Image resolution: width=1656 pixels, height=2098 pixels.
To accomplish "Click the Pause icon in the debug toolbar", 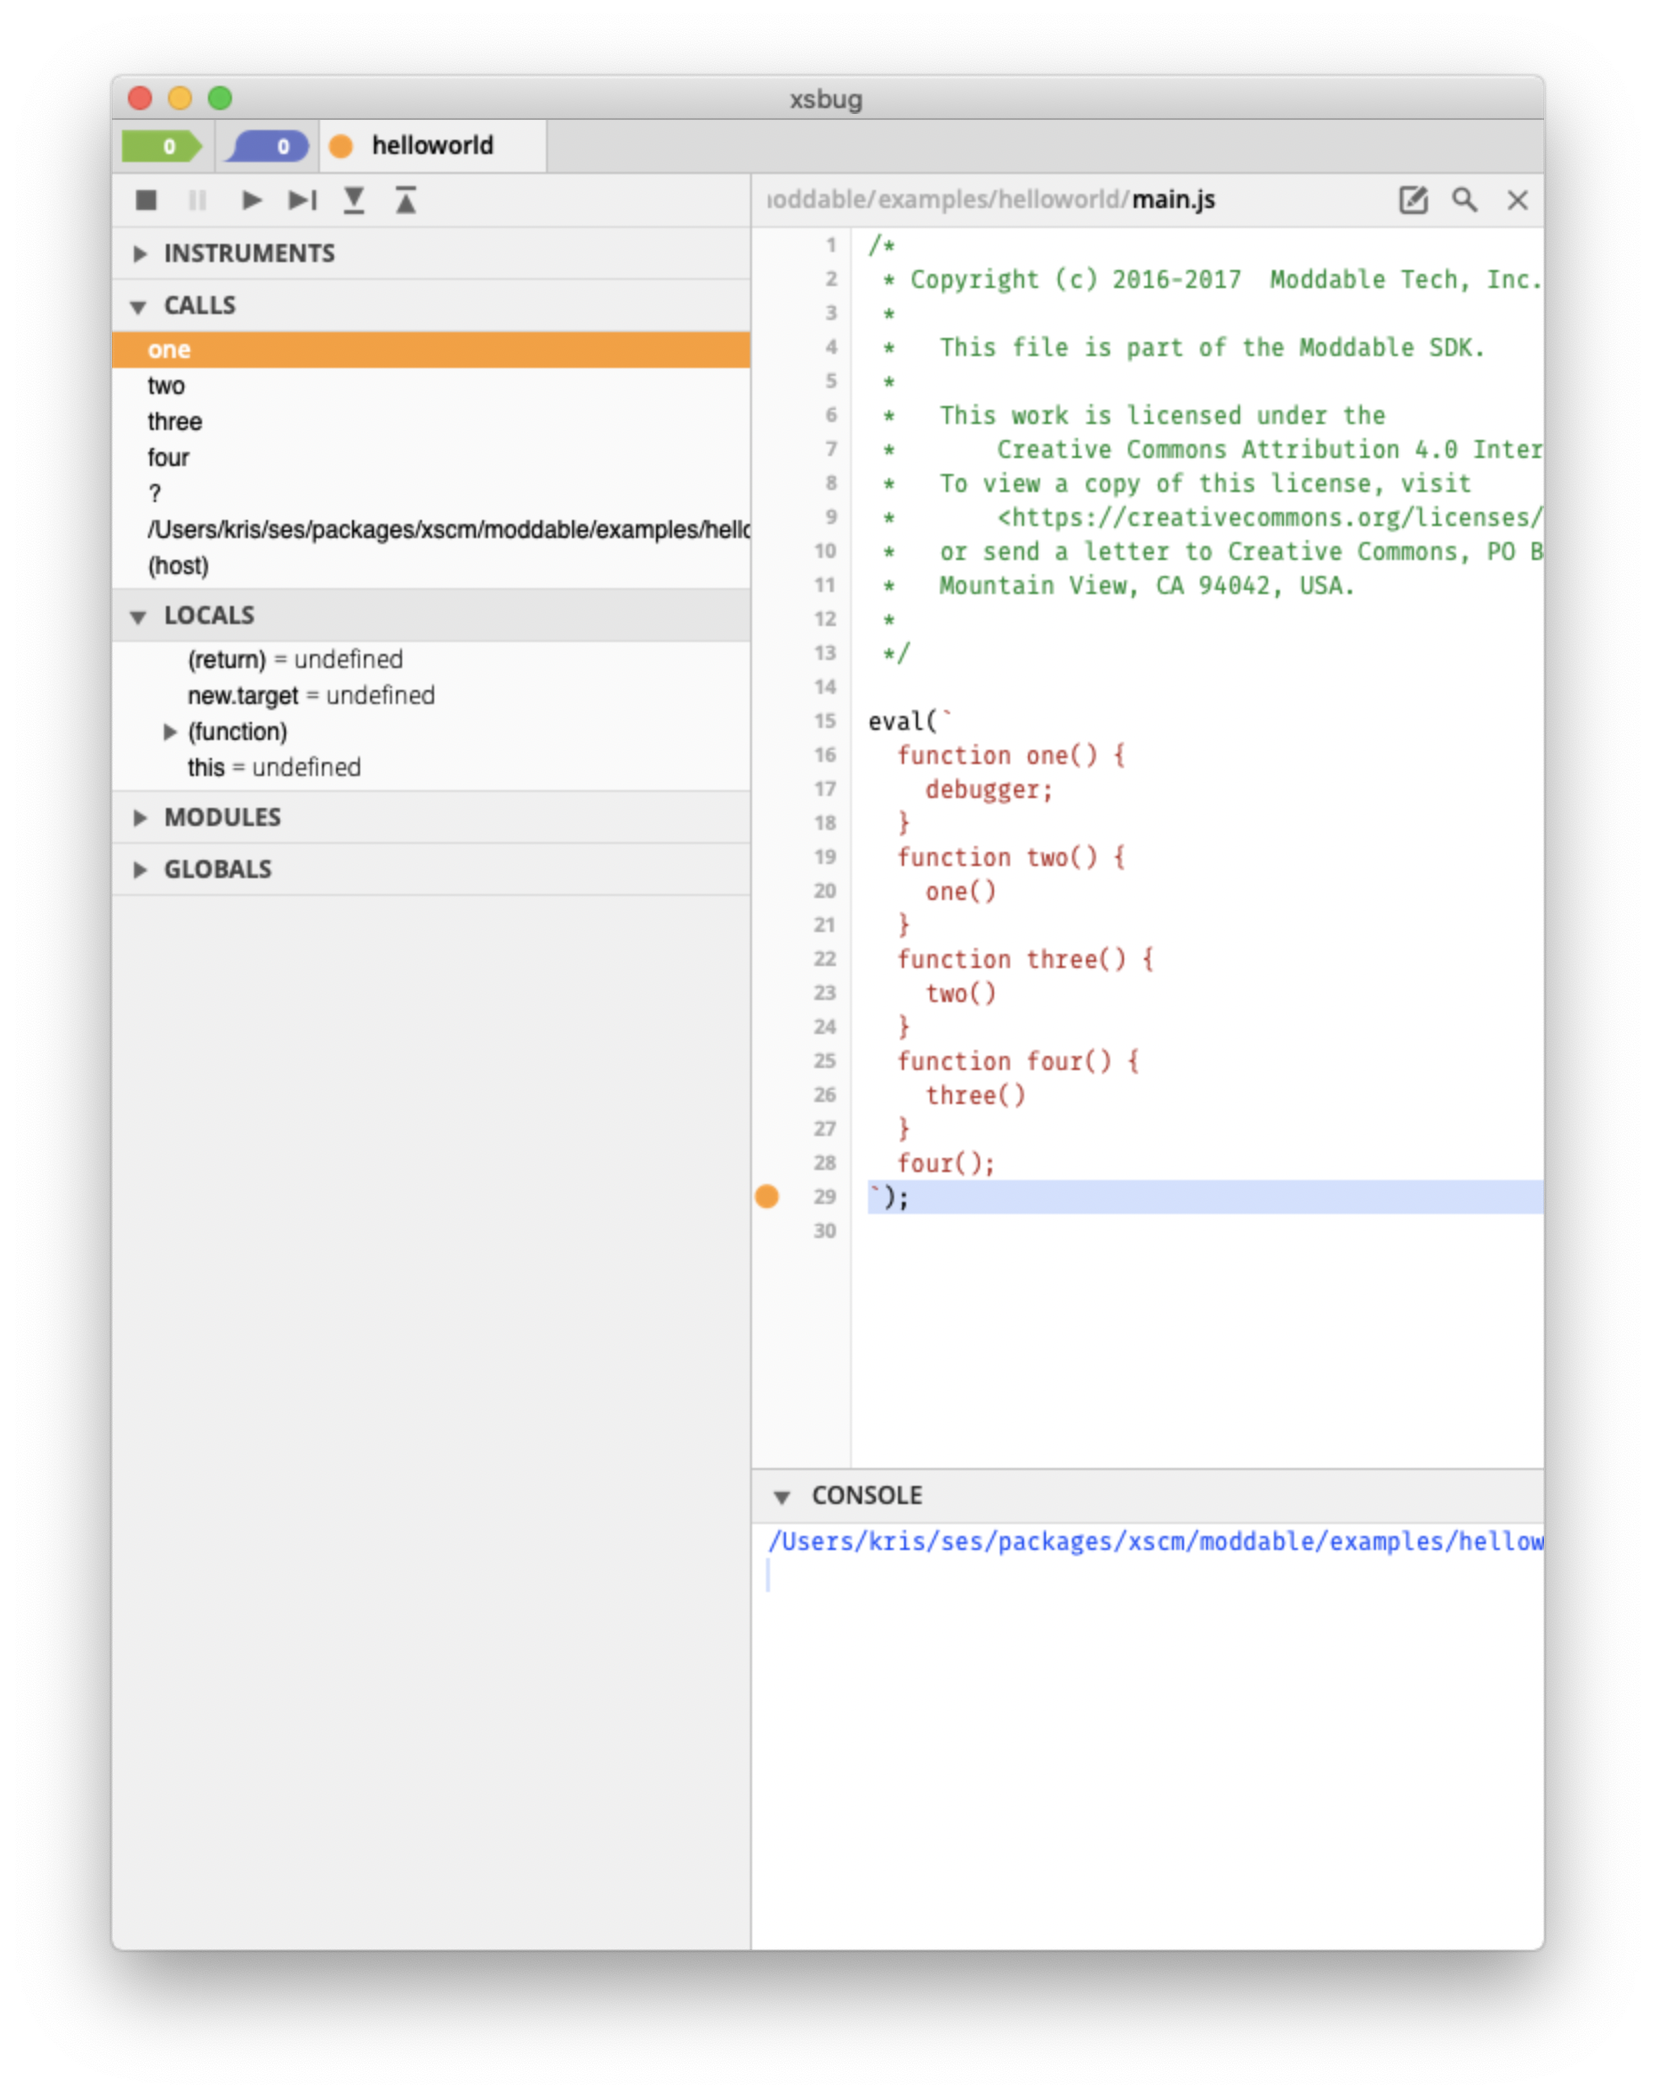I will [x=198, y=200].
